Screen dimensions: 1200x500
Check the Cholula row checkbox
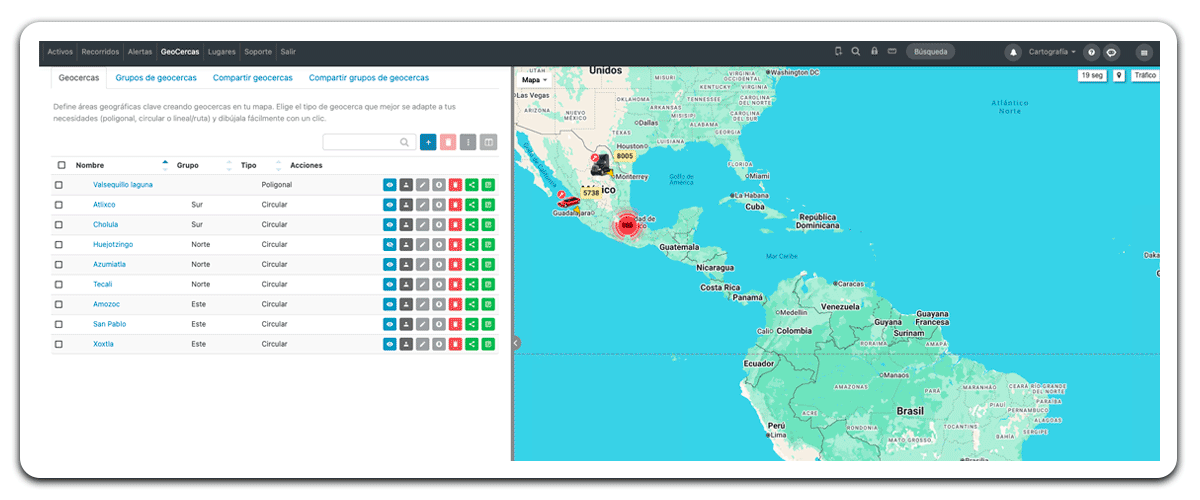tap(59, 224)
